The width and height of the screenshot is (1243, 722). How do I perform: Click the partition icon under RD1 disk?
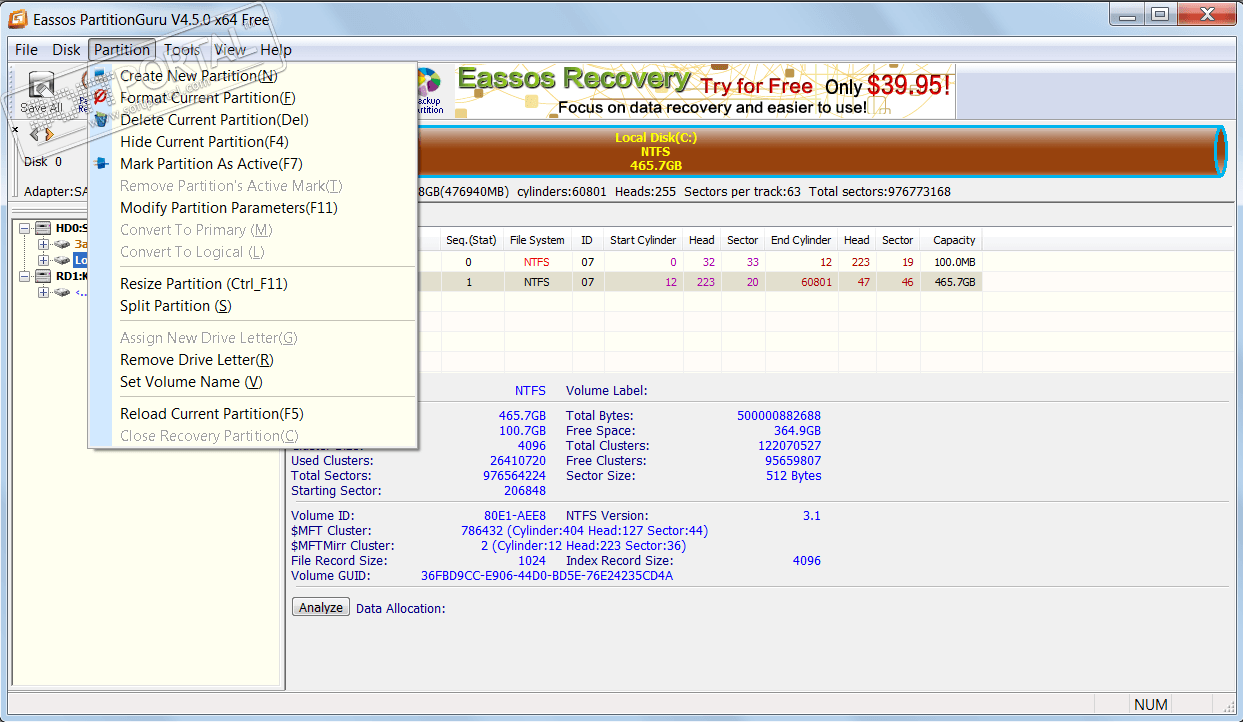tap(63, 292)
